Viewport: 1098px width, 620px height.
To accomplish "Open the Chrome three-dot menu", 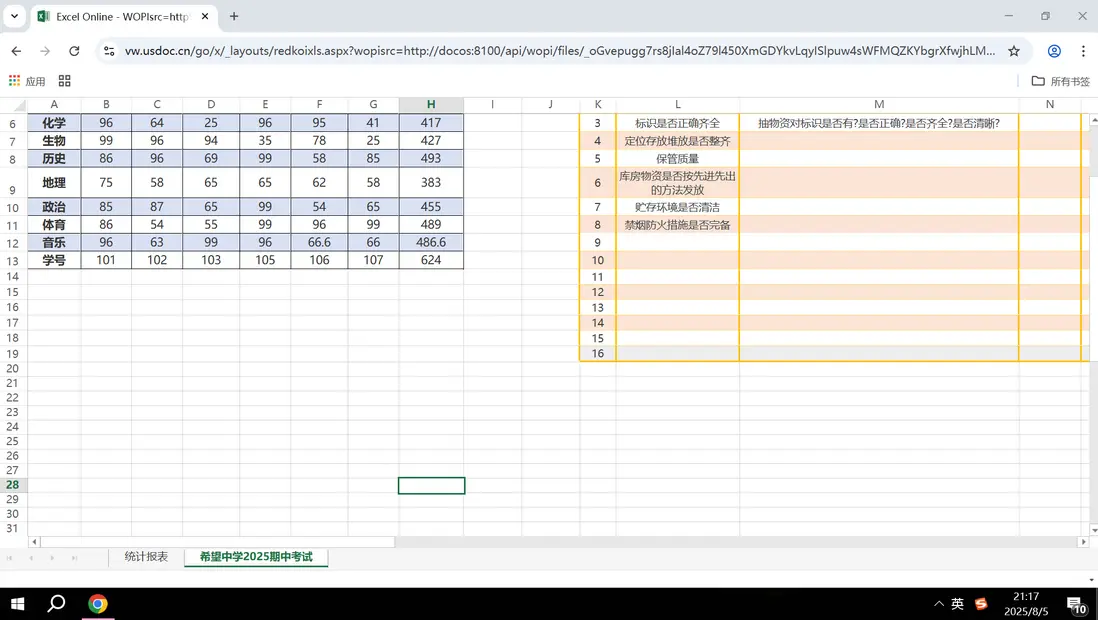I will coord(1085,48).
